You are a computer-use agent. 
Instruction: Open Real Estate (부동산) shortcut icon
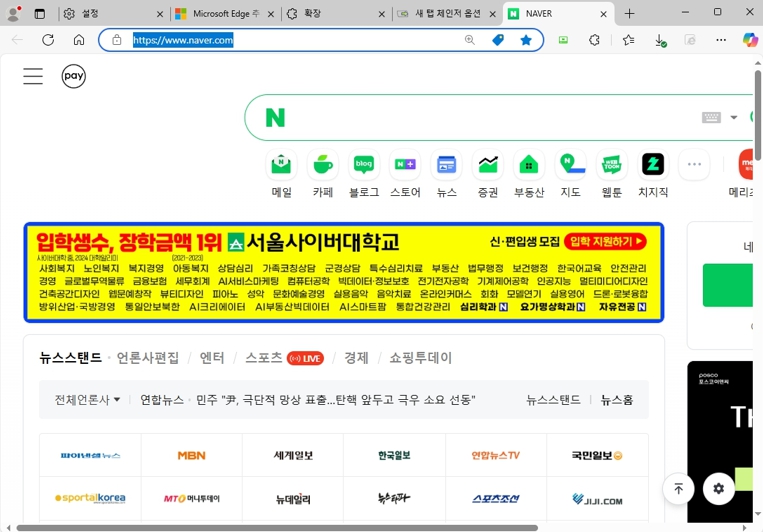pyautogui.click(x=529, y=165)
